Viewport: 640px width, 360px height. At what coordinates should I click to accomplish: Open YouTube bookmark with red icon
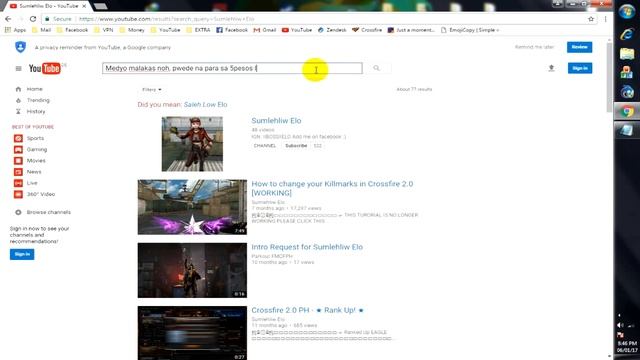click(x=297, y=30)
